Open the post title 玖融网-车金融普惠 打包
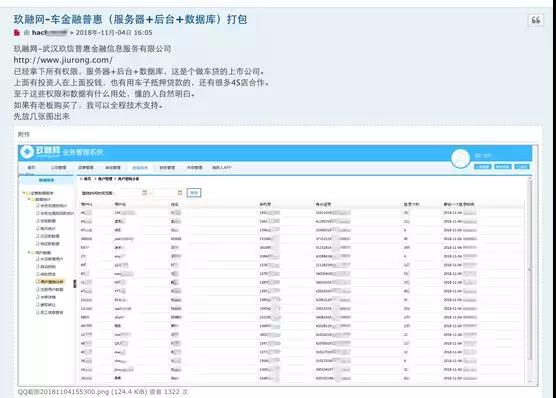556x398 pixels. coord(130,19)
